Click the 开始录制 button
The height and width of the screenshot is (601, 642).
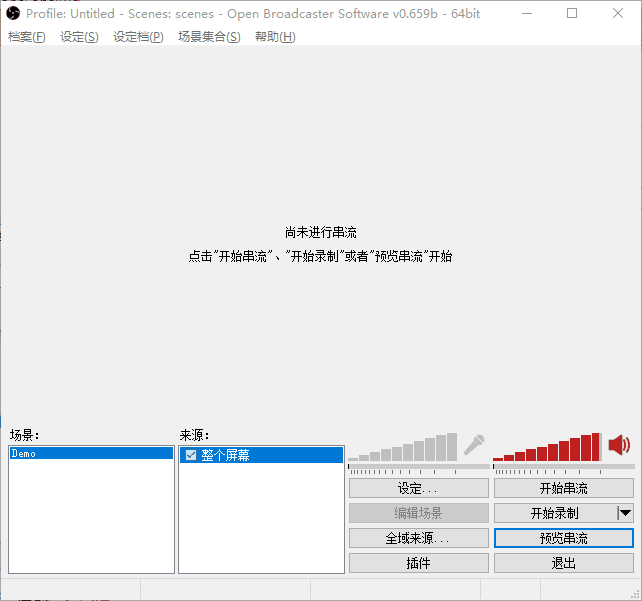[555, 513]
